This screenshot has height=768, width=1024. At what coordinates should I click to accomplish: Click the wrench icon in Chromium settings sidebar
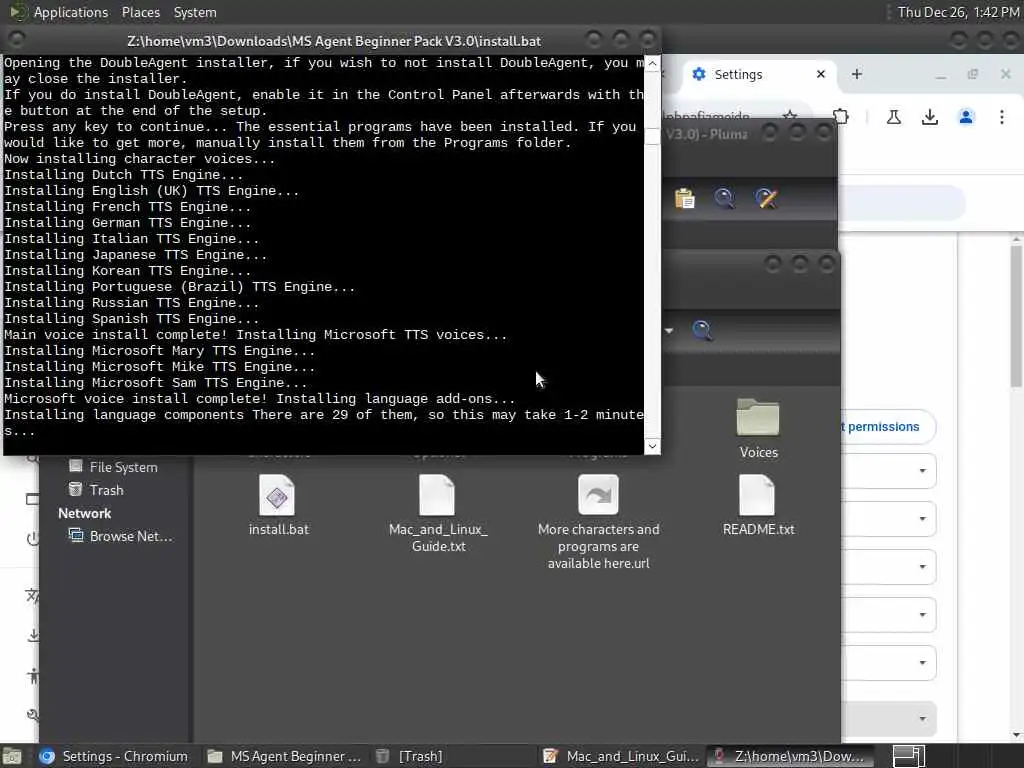tap(33, 715)
